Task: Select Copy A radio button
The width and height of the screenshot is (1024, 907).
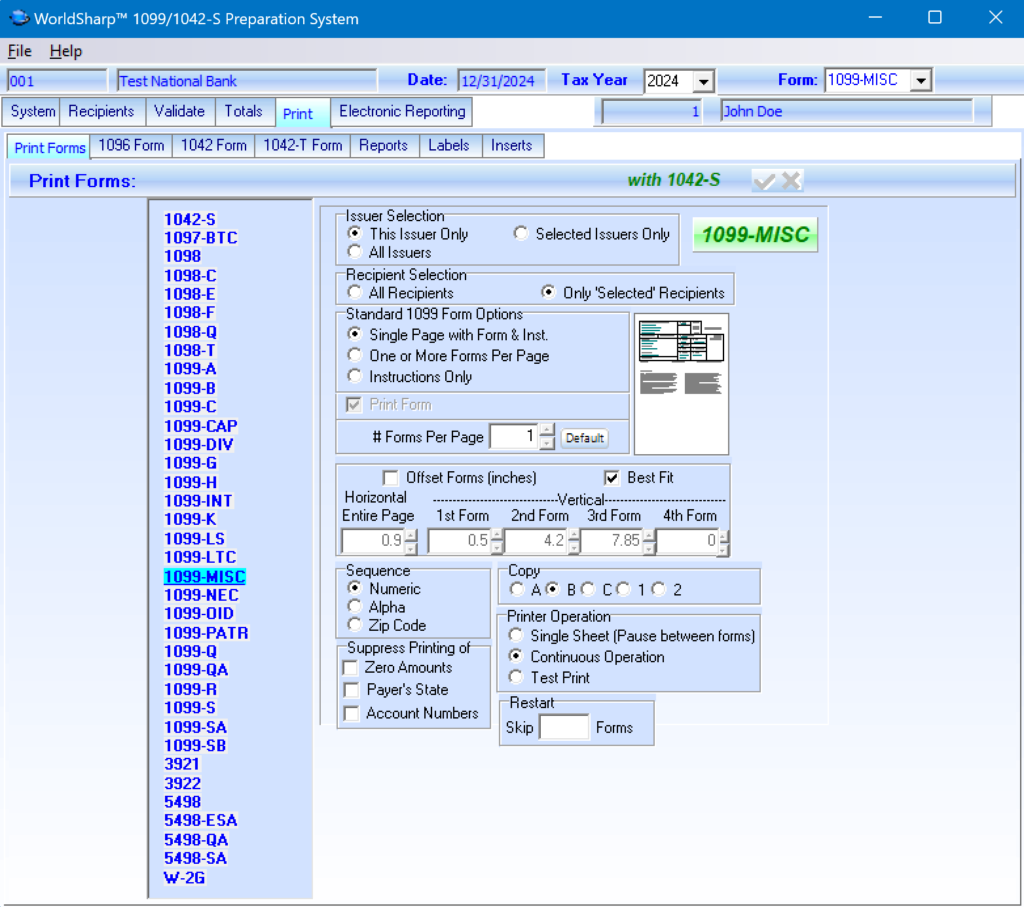Action: [x=517, y=589]
